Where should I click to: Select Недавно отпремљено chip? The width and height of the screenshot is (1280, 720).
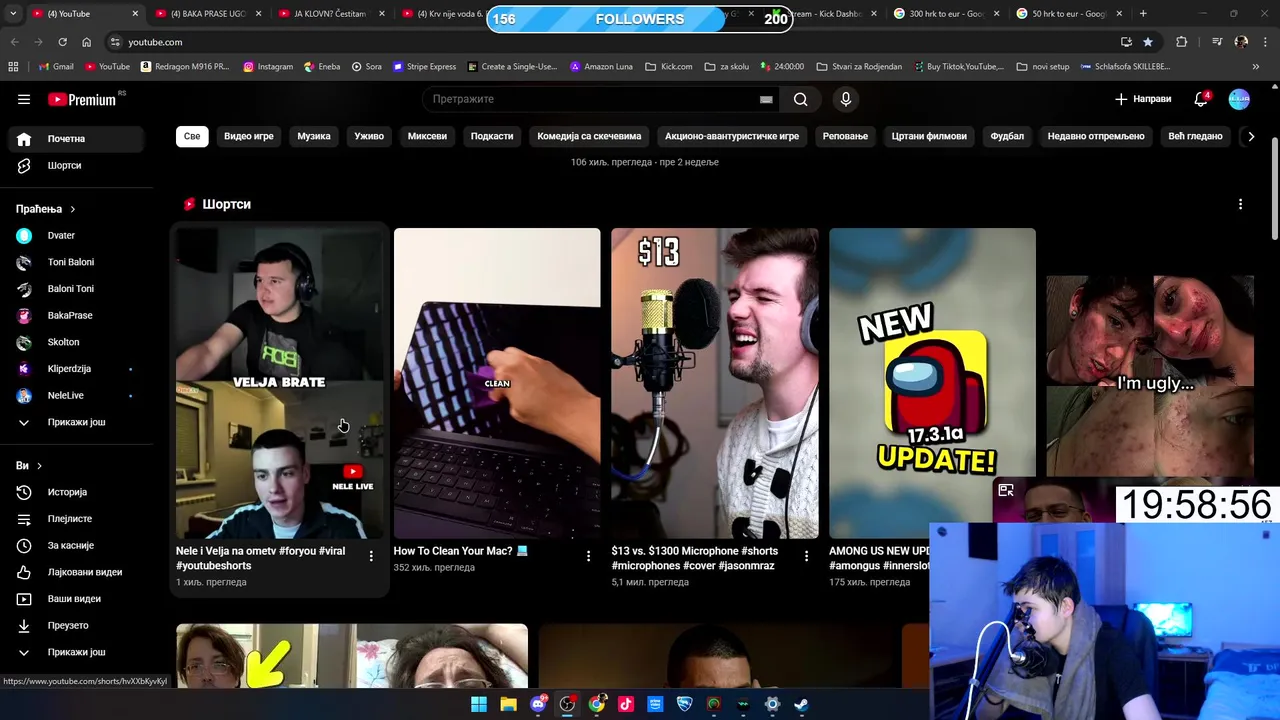click(x=1096, y=136)
